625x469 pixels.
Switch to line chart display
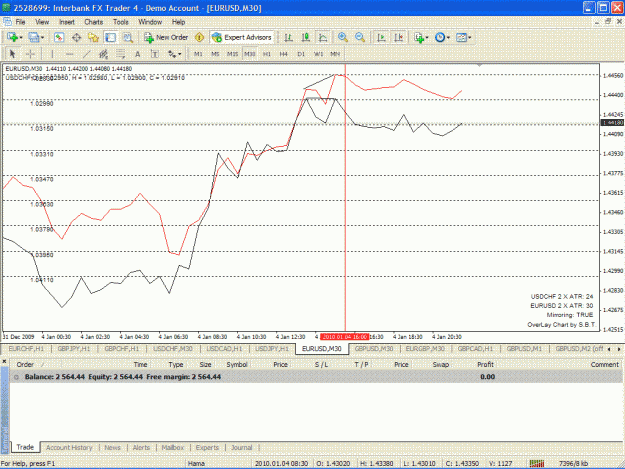tap(323, 37)
